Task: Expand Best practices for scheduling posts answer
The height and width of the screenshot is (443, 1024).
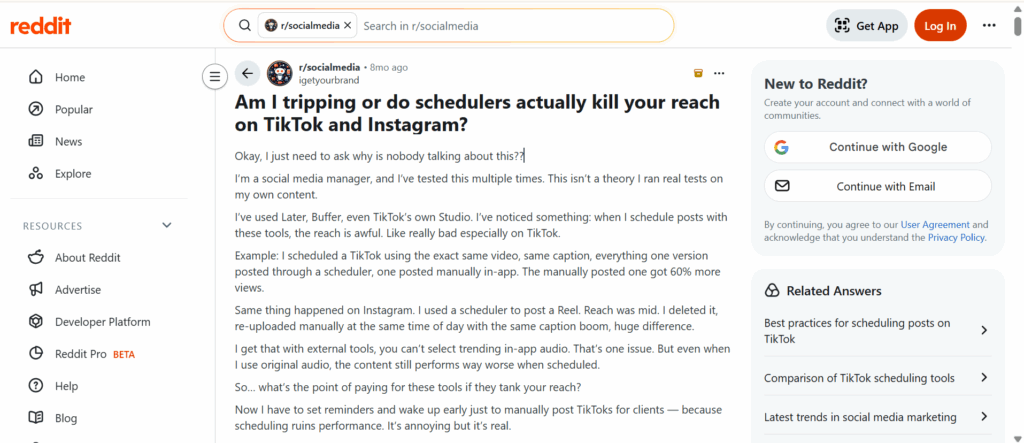Action: (984, 331)
